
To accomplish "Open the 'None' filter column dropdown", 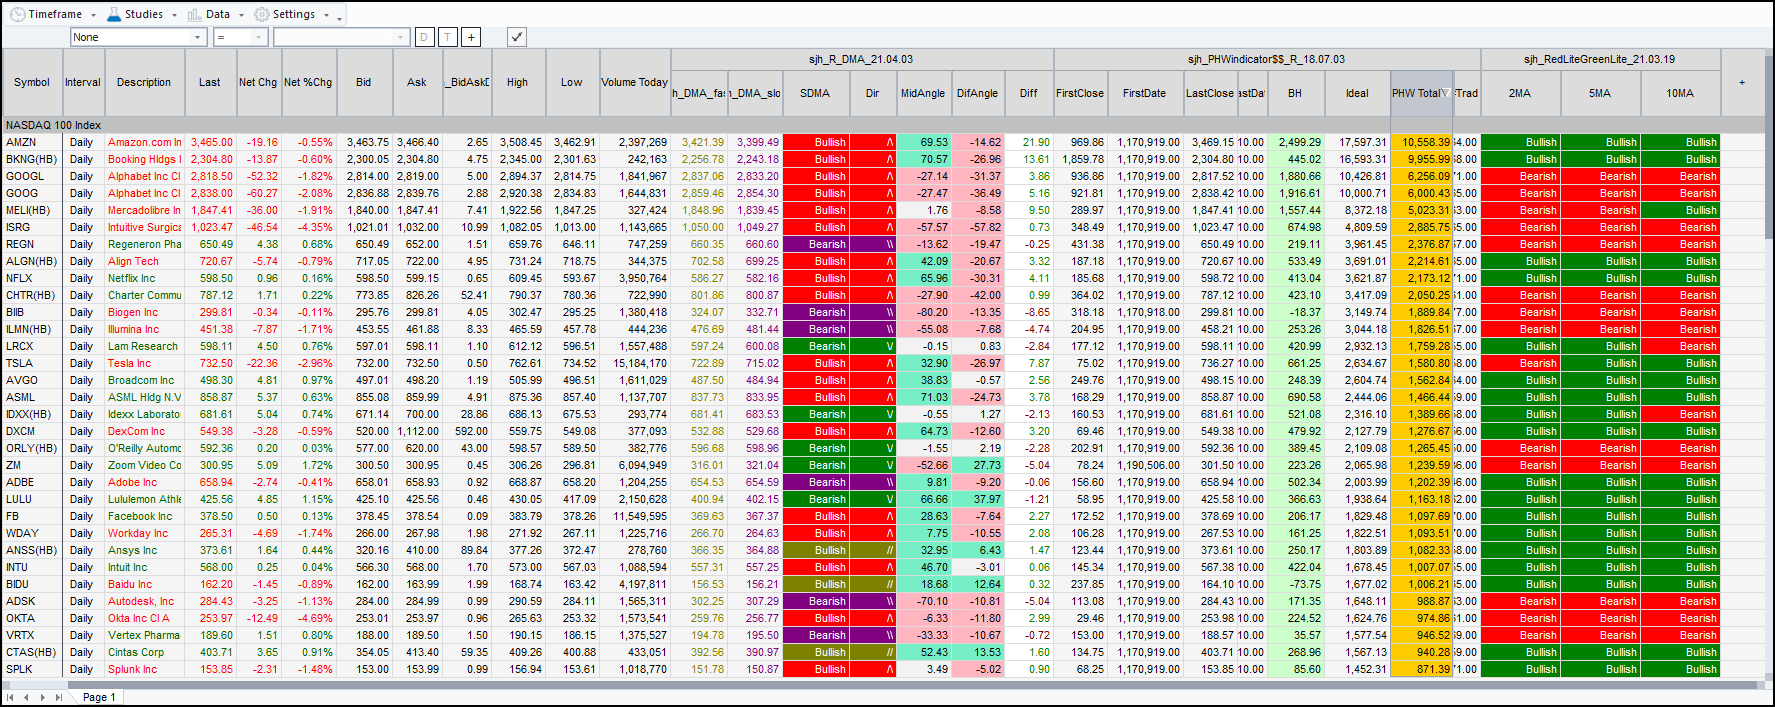I will click(x=197, y=37).
